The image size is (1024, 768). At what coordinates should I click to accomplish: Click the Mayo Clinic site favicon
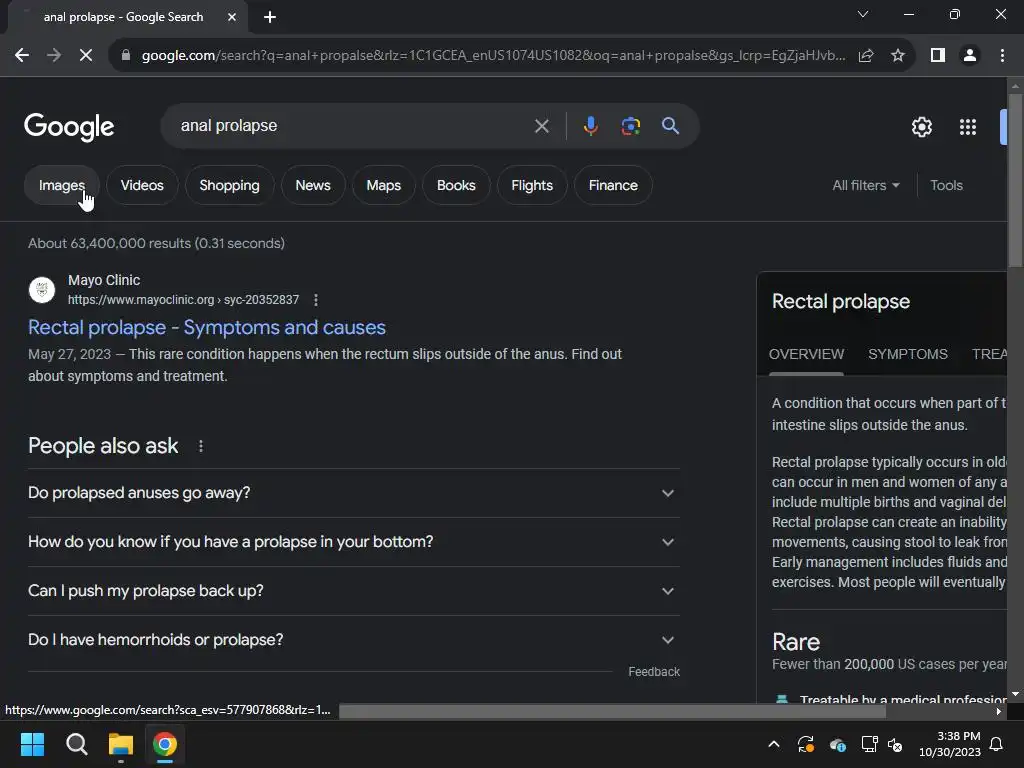point(42,289)
